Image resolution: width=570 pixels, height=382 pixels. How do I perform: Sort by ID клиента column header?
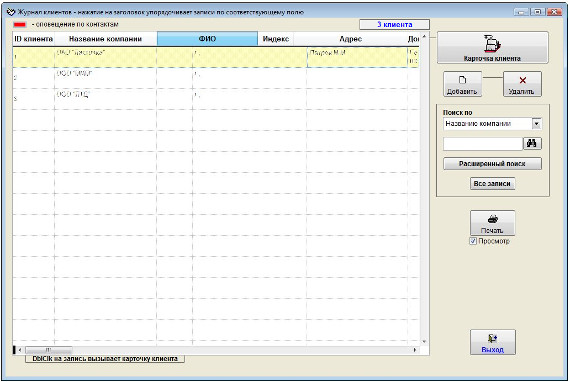click(x=33, y=39)
